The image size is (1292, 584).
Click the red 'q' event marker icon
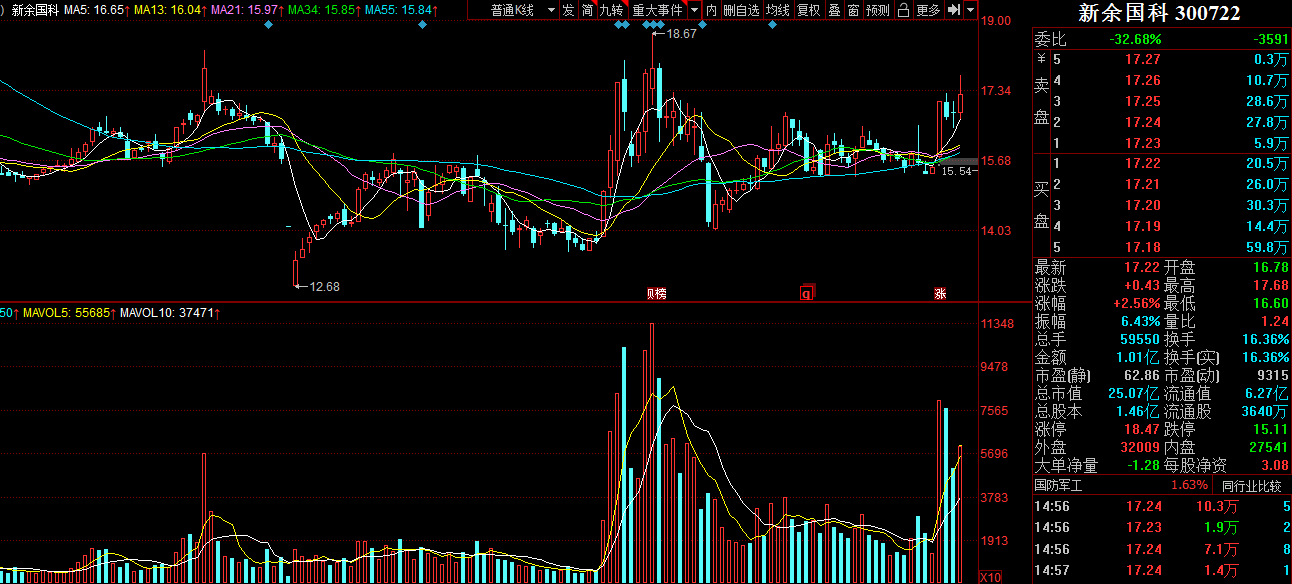(x=806, y=293)
